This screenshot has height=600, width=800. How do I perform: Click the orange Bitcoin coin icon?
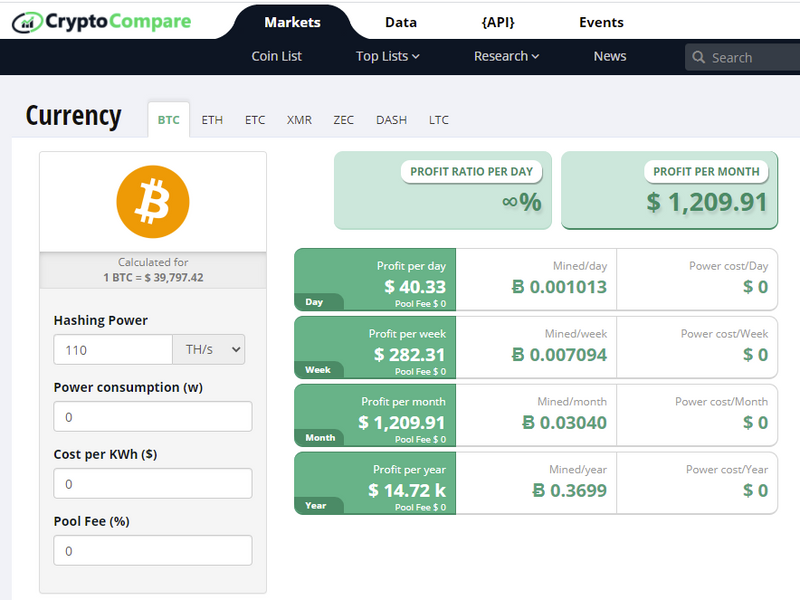pyautogui.click(x=153, y=201)
